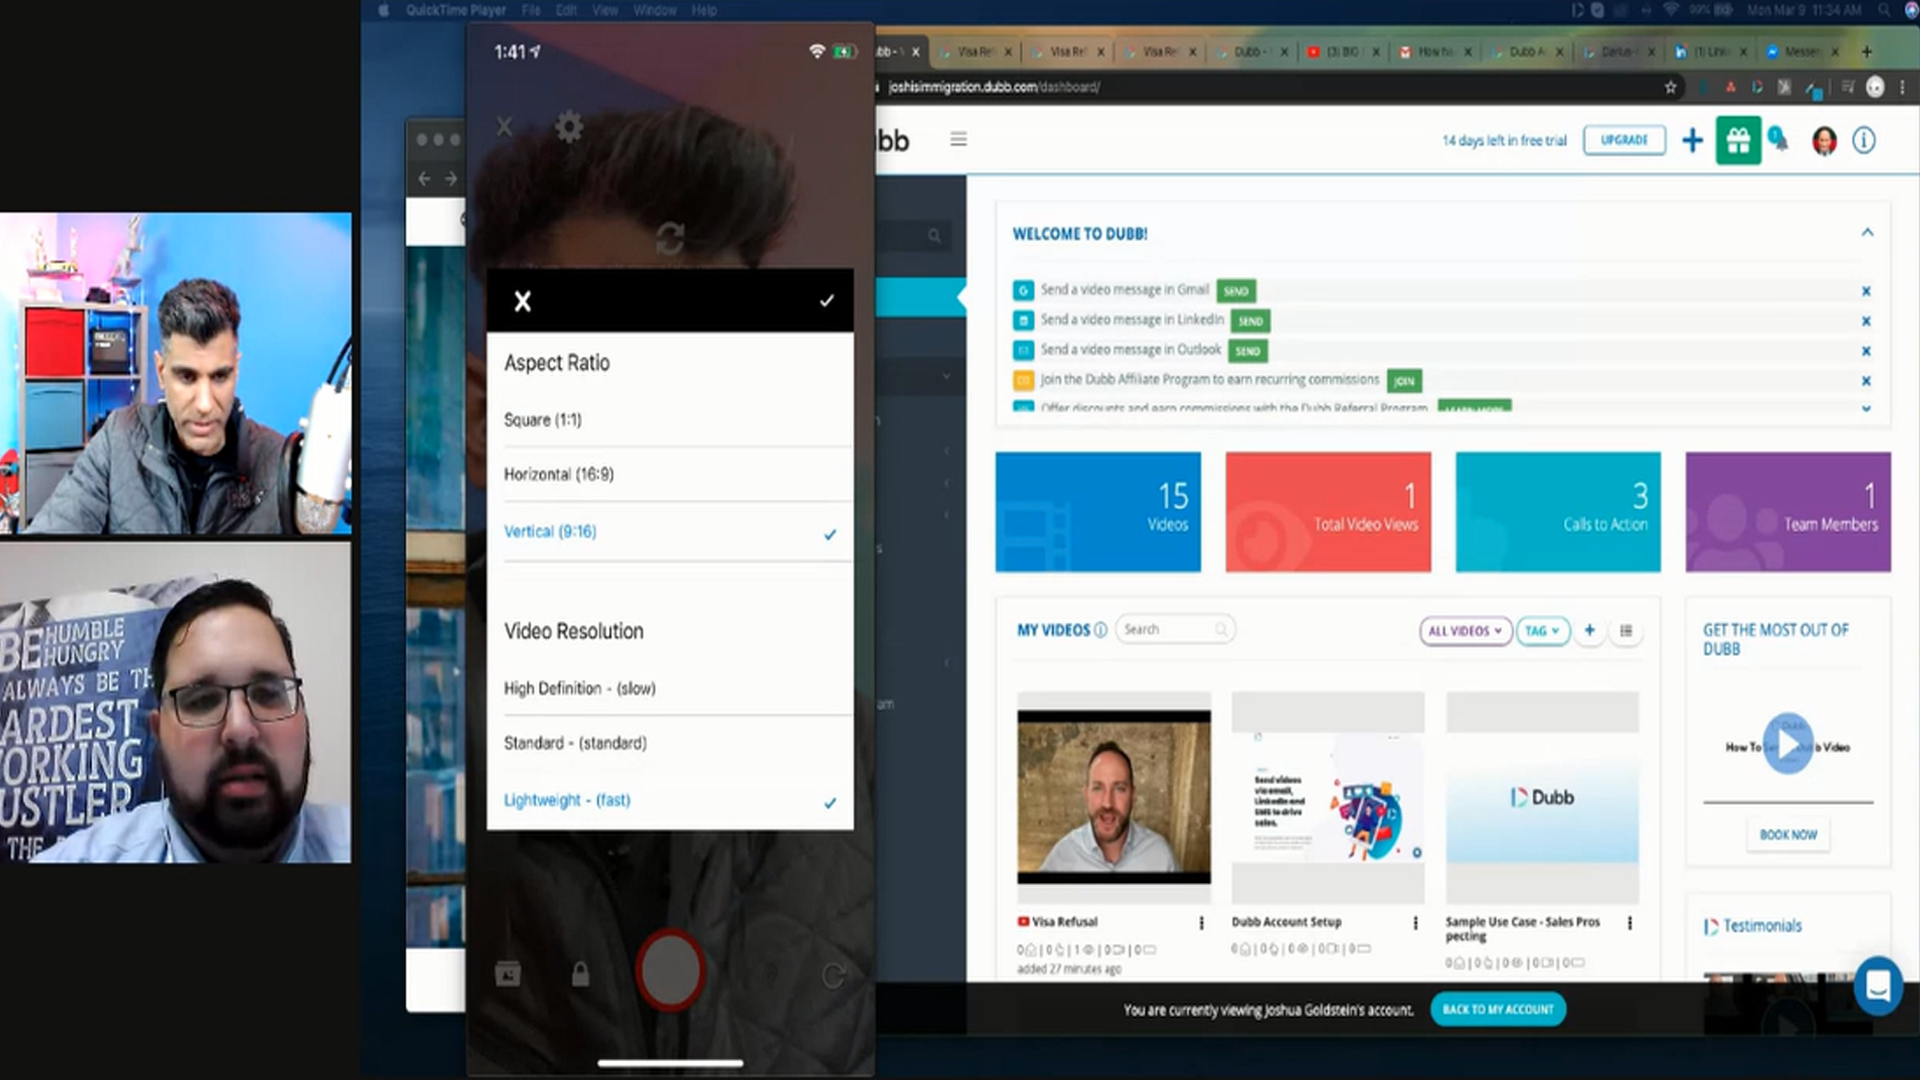Viewport: 1920px width, 1080px height.
Task: Open the user profile avatar
Action: click(x=1824, y=141)
